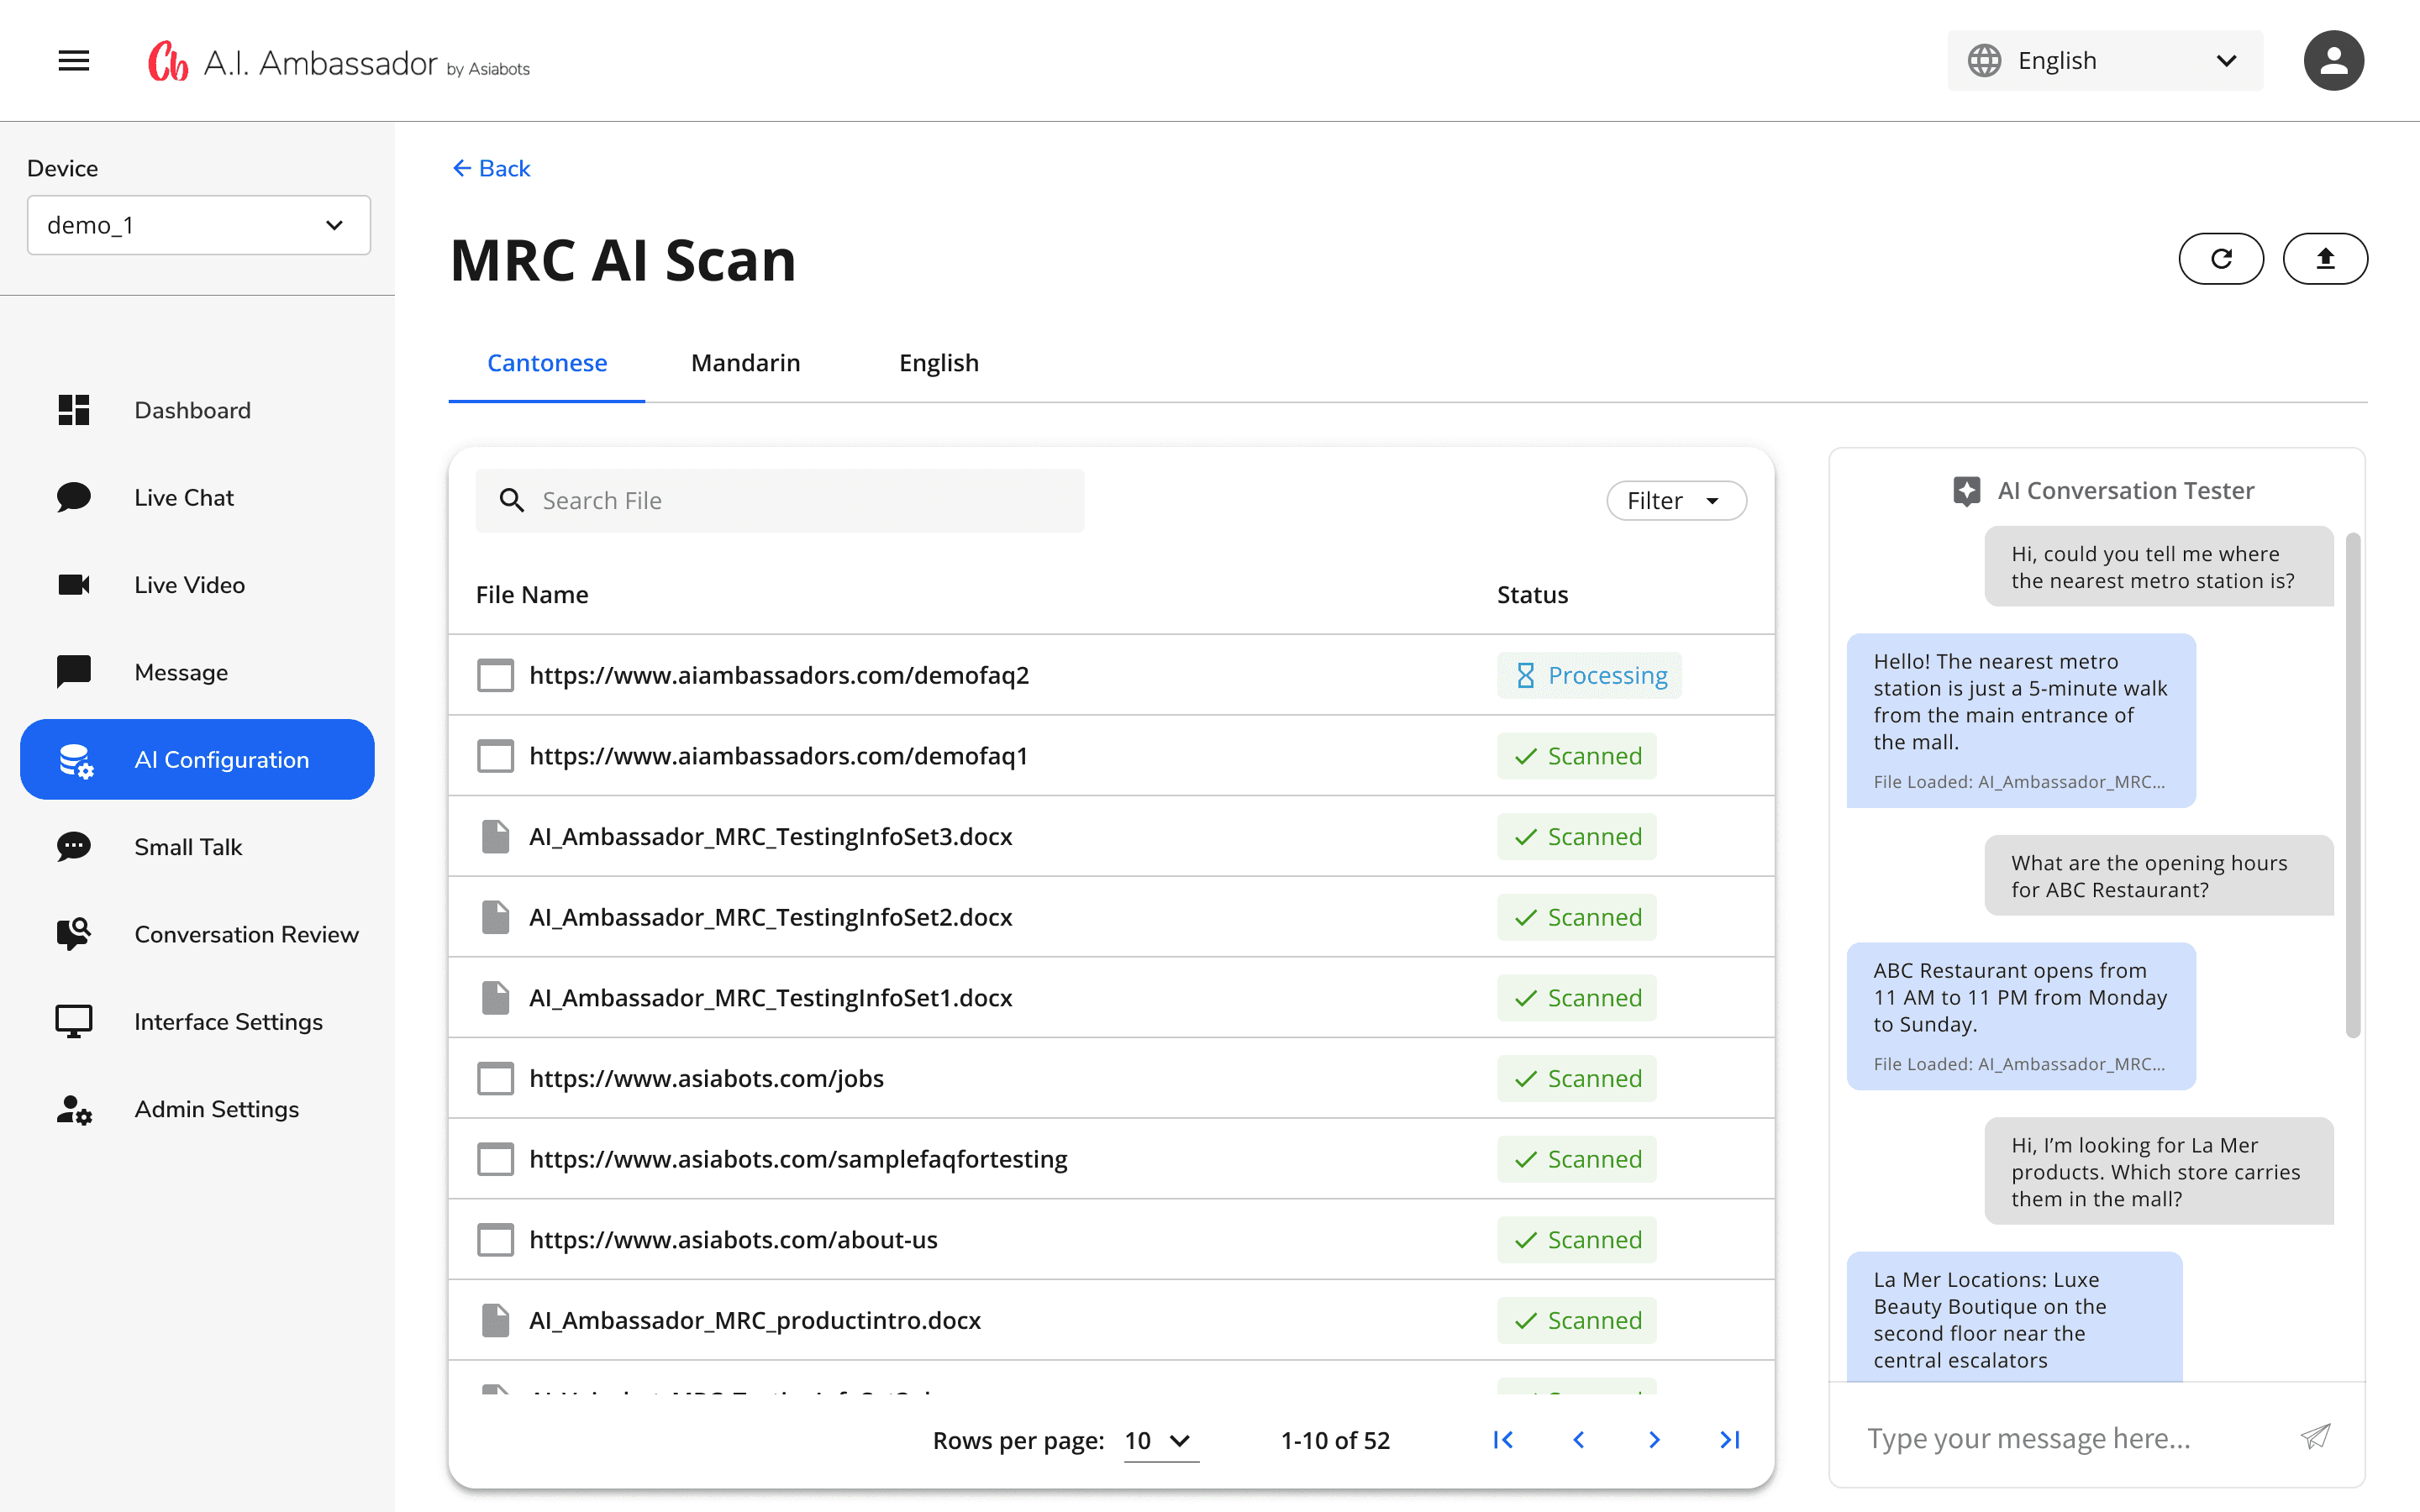Open the asiabots.com/jobs file entry

(706, 1078)
